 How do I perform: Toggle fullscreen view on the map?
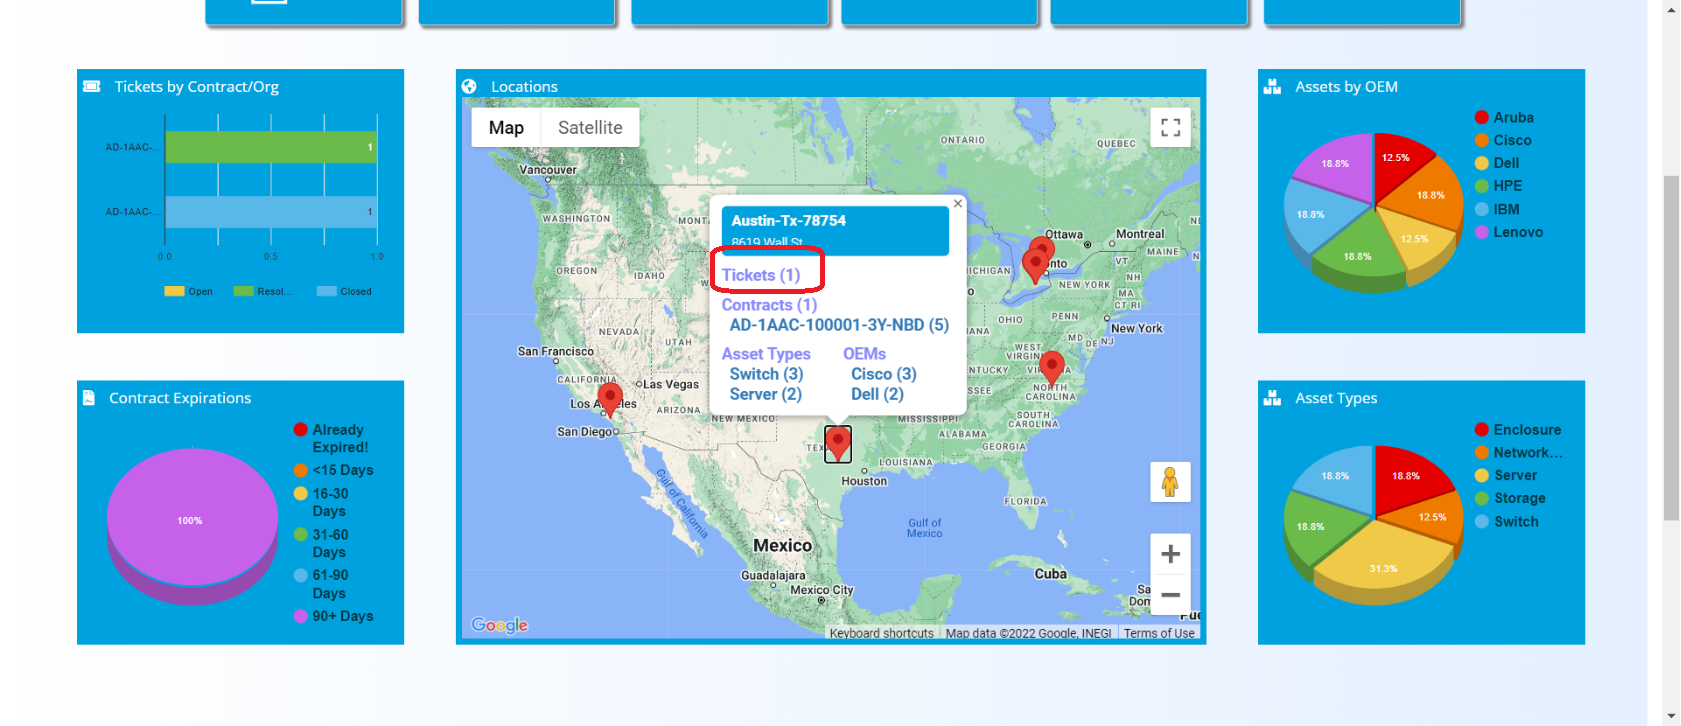[1170, 128]
